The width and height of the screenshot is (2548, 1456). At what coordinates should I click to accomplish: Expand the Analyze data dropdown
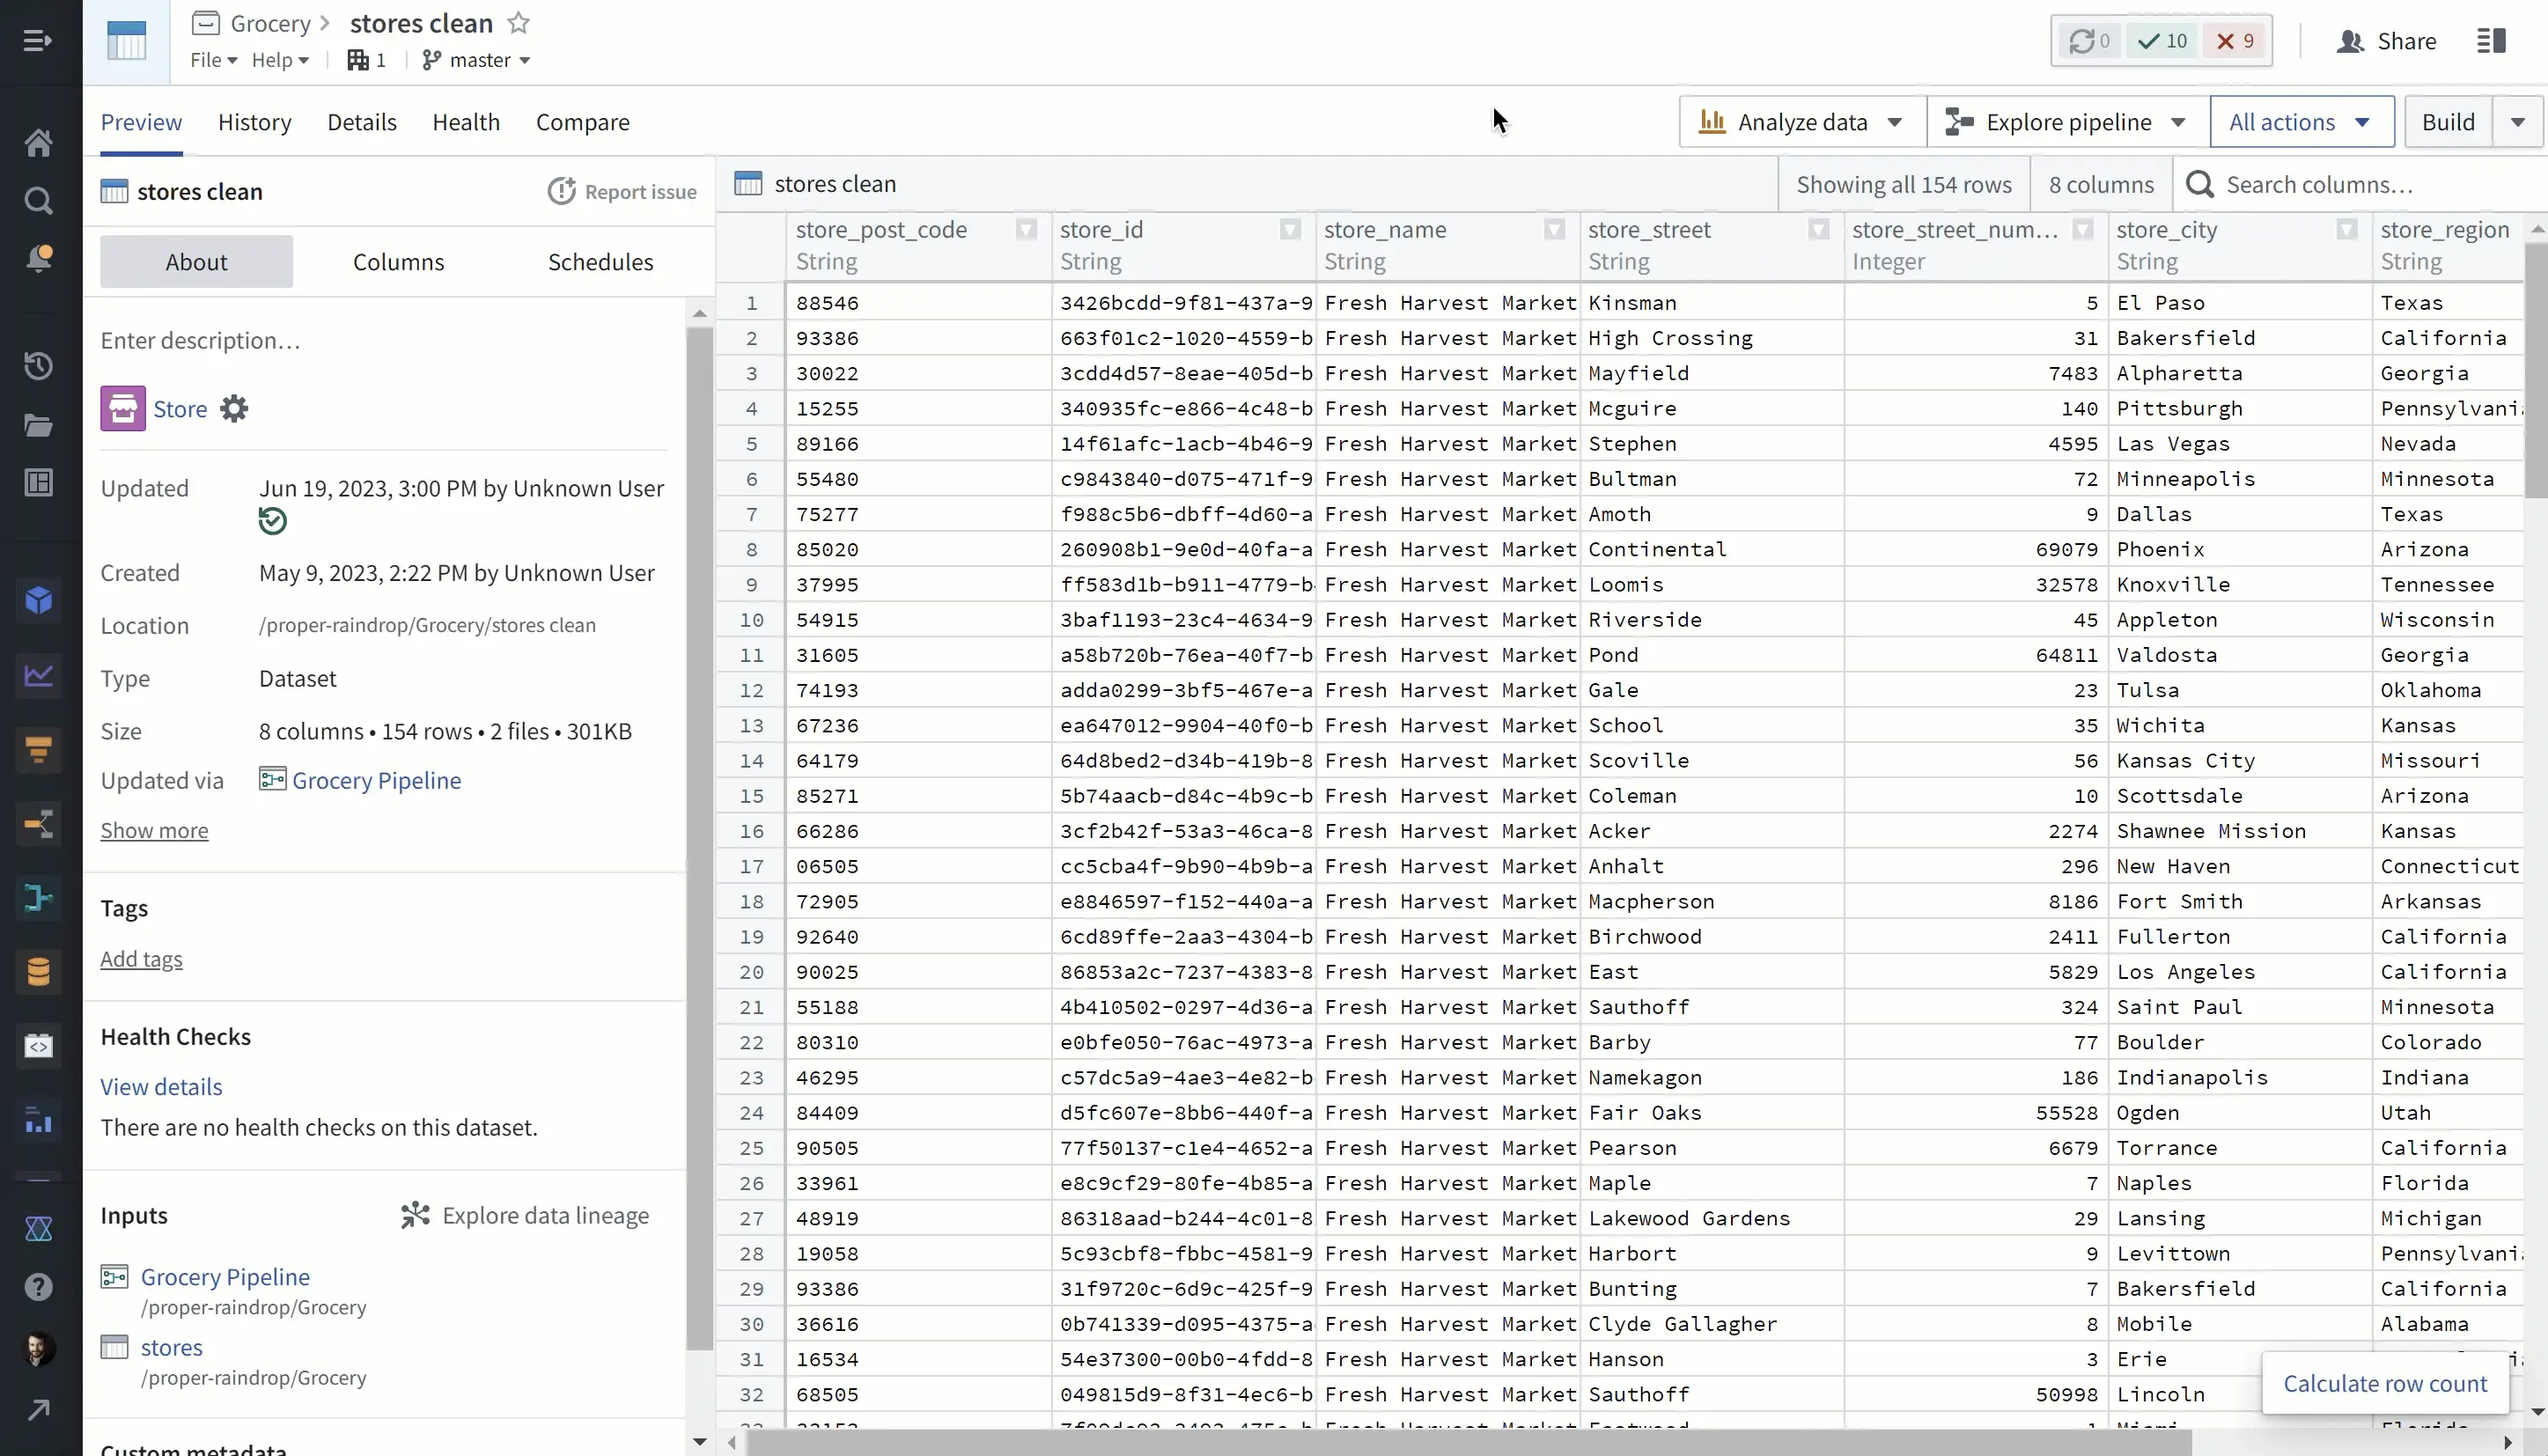(1802, 122)
